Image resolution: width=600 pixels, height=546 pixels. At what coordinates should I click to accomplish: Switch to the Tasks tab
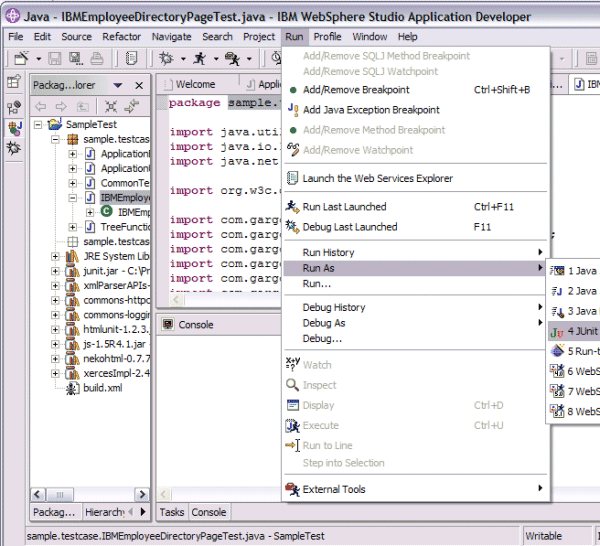click(172, 512)
